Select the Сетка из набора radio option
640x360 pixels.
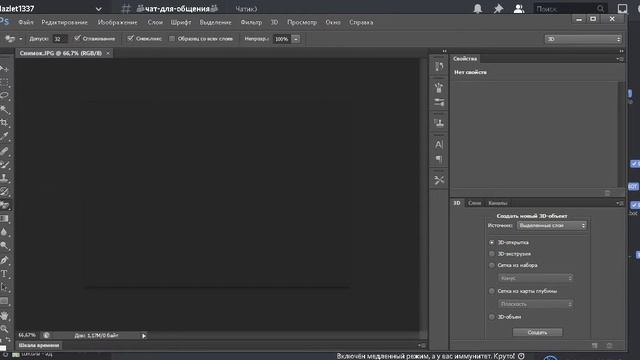tap(491, 265)
